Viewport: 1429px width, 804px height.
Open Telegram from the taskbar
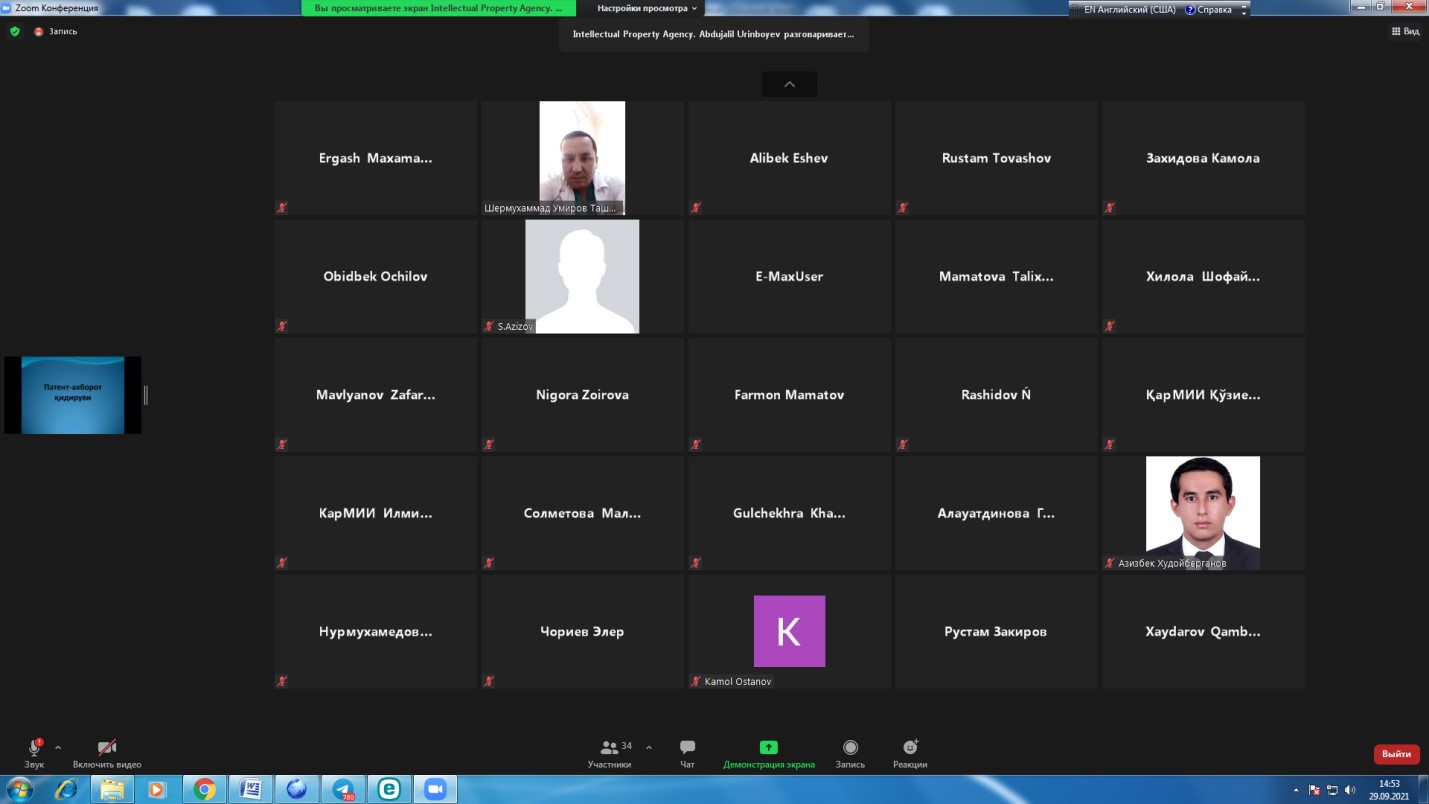[343, 789]
